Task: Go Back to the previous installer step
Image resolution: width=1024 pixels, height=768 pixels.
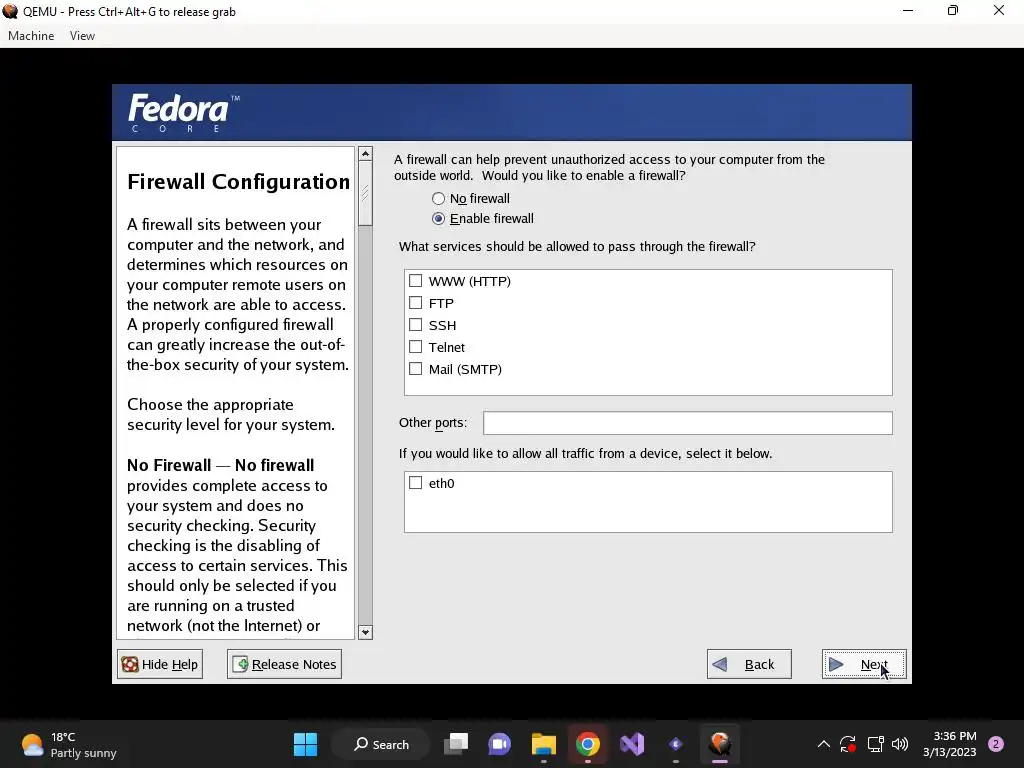Action: click(x=749, y=664)
